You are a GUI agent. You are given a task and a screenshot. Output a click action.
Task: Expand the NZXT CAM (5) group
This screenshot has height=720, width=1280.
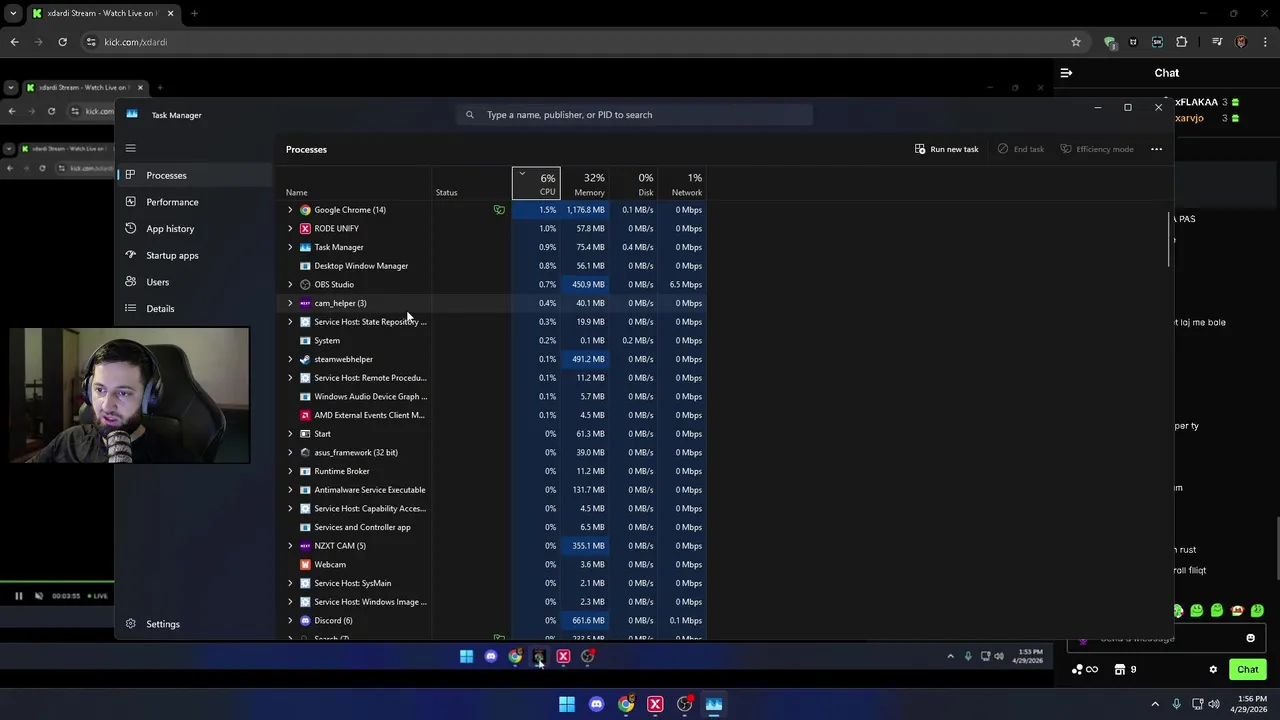pos(290,546)
